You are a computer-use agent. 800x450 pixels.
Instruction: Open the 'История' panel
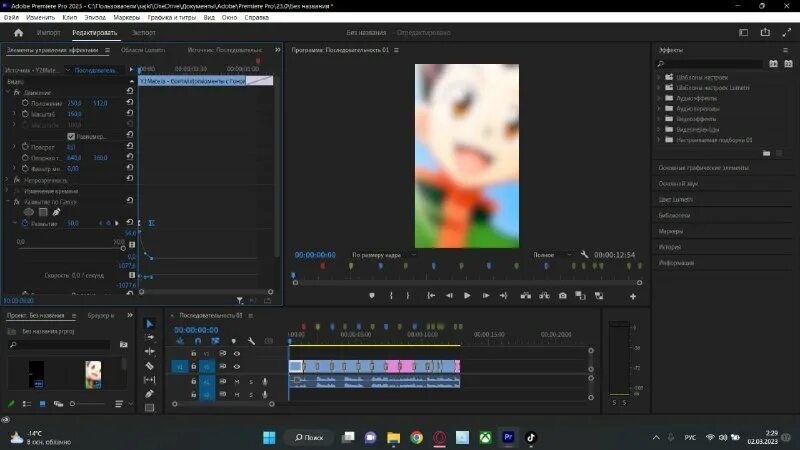coord(669,247)
